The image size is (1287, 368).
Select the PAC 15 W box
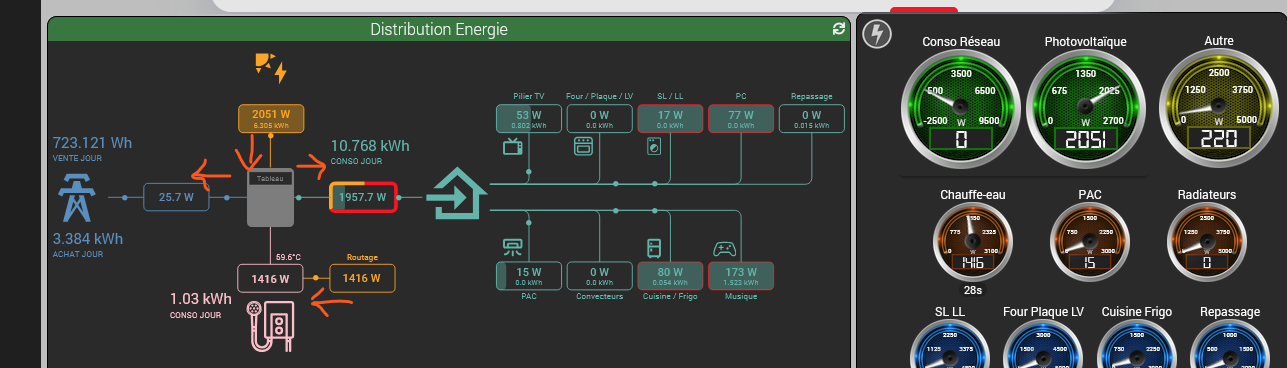pyautogui.click(x=529, y=275)
